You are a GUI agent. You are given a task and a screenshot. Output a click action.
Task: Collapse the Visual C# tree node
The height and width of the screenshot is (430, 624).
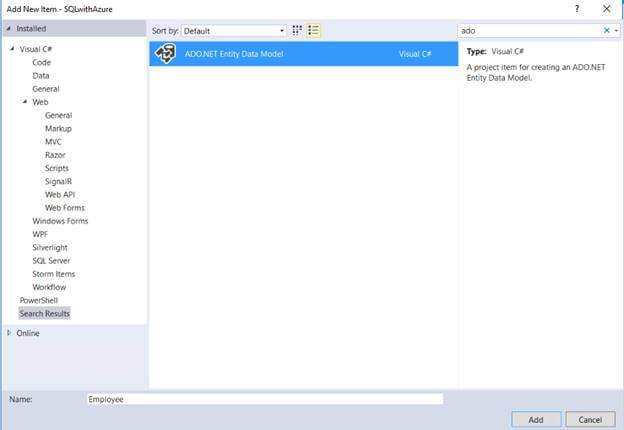coord(12,49)
